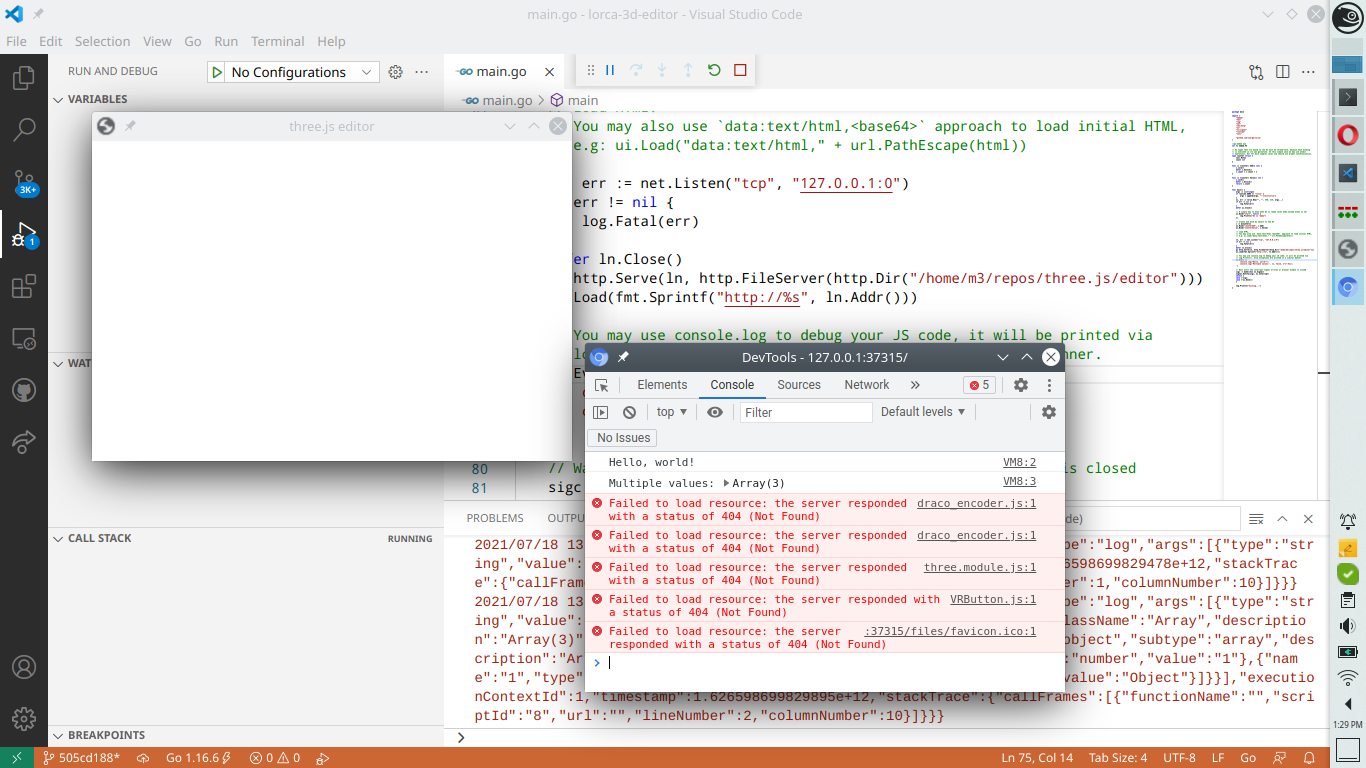
Task: Open Source Control view with 3K+ badge
Action: click(x=24, y=183)
